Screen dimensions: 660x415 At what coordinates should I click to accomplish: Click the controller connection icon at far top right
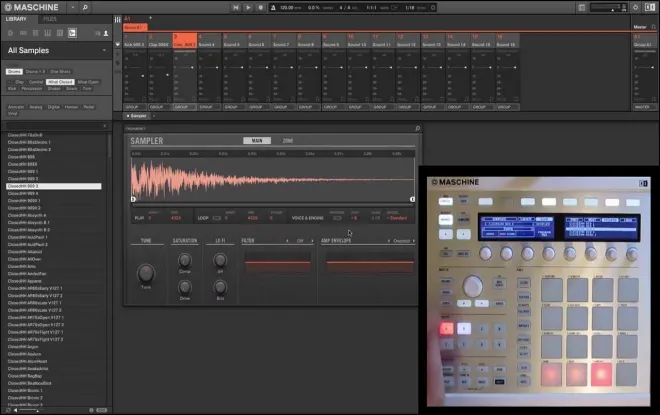tap(649, 8)
